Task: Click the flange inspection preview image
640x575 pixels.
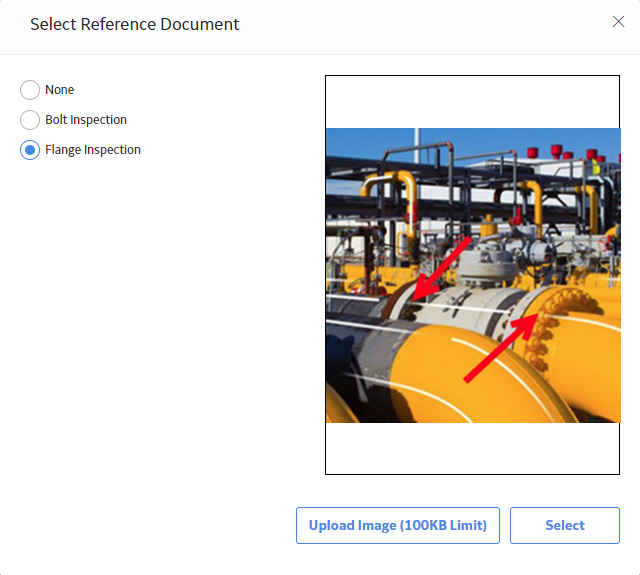Action: tap(473, 275)
